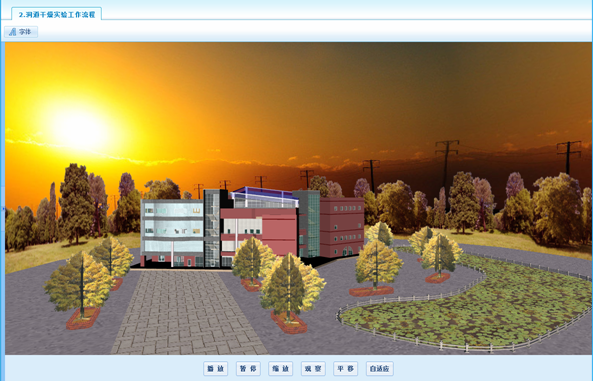
Task: Switch to the 2.洞道干燥实验工作流程 tab
Action: click(x=56, y=14)
